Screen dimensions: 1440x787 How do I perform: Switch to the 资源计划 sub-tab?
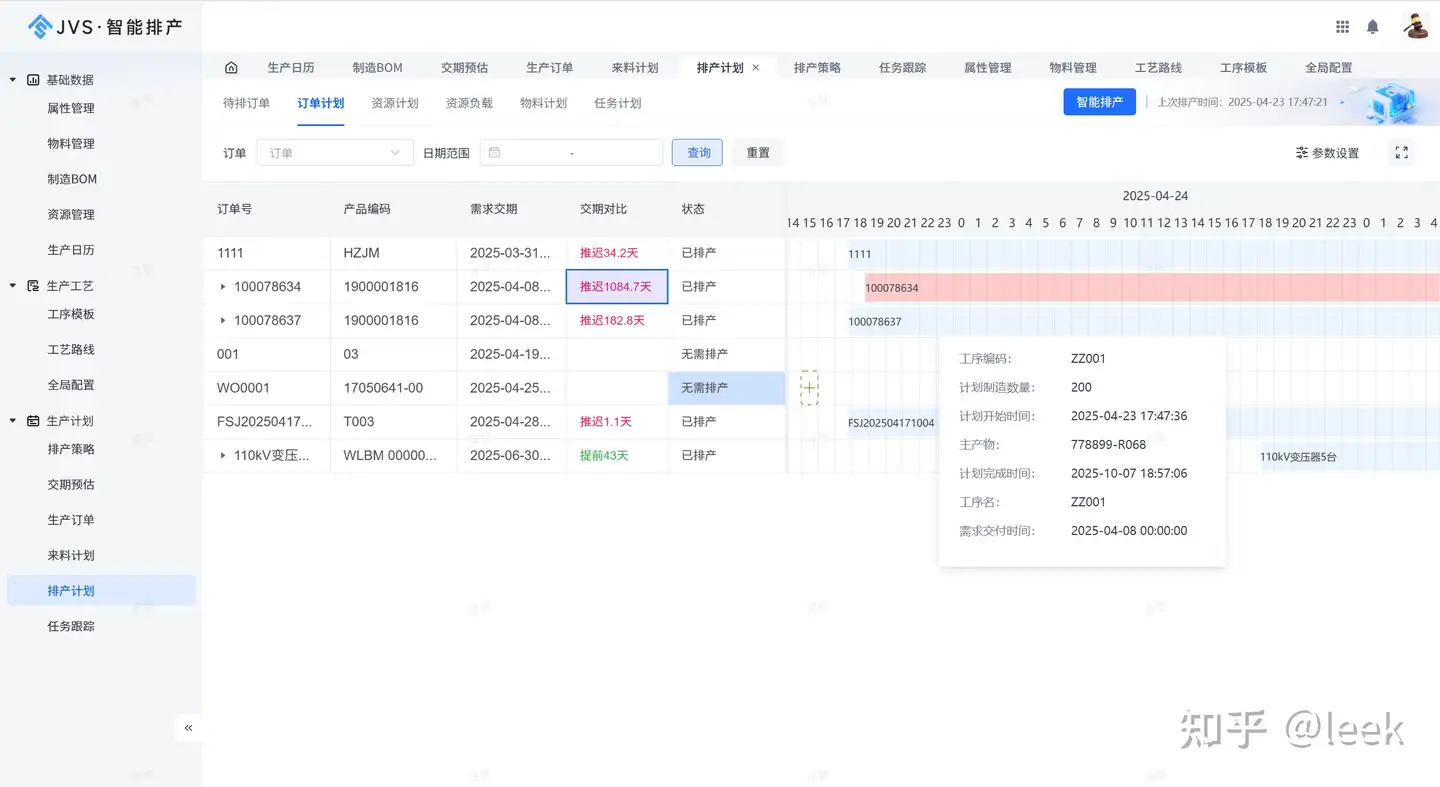tap(394, 103)
